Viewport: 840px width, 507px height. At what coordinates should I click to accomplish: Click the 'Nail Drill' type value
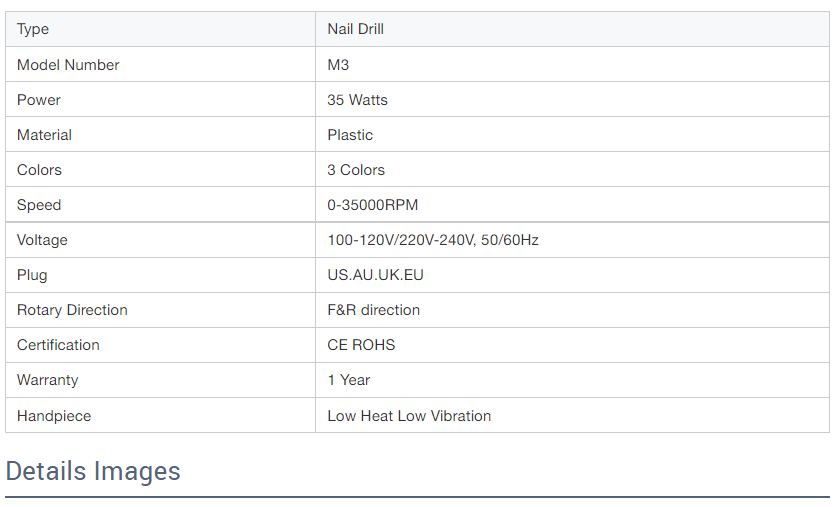[355, 29]
